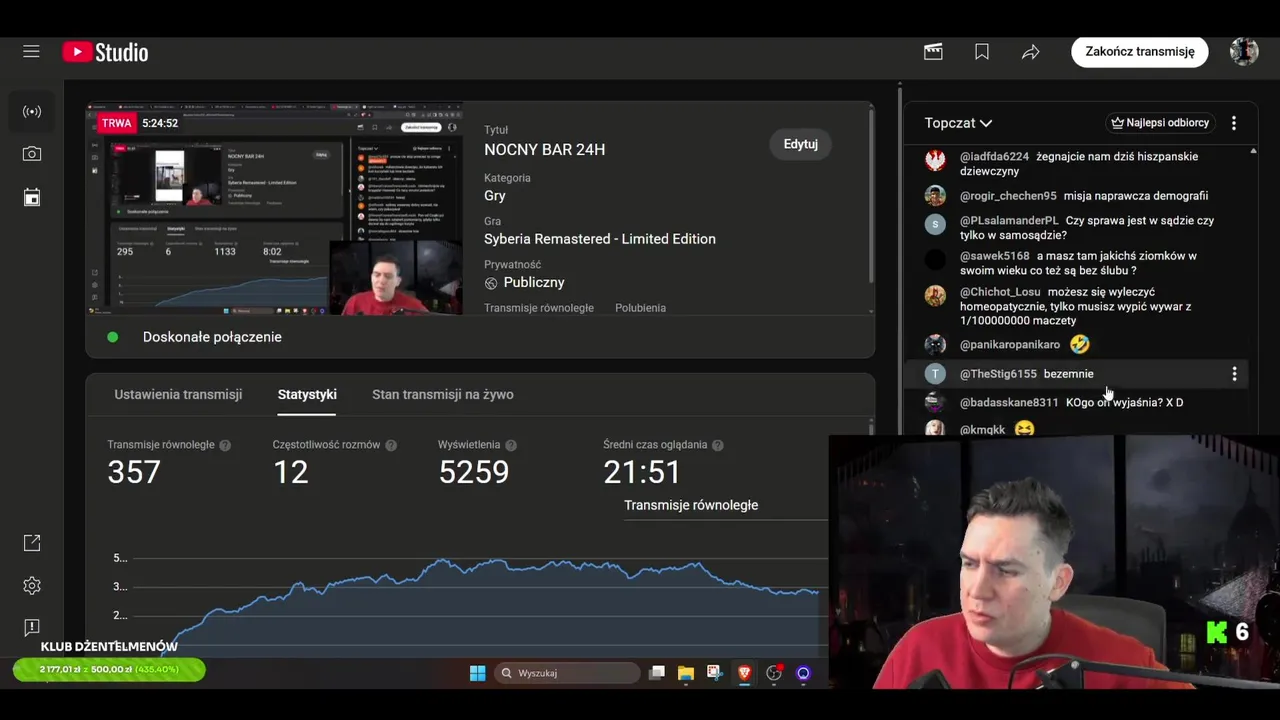Click the Doskonałe połączenie status text

(212, 337)
